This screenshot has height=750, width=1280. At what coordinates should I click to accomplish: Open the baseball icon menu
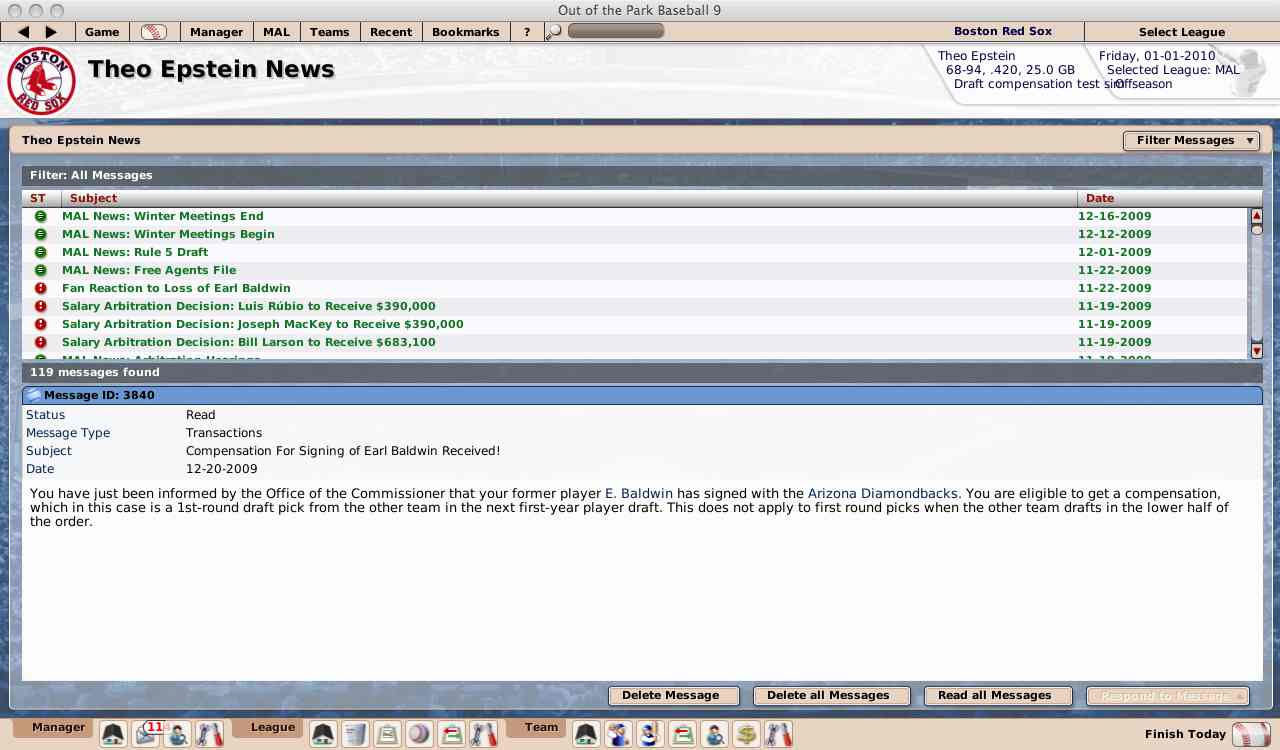coord(153,32)
